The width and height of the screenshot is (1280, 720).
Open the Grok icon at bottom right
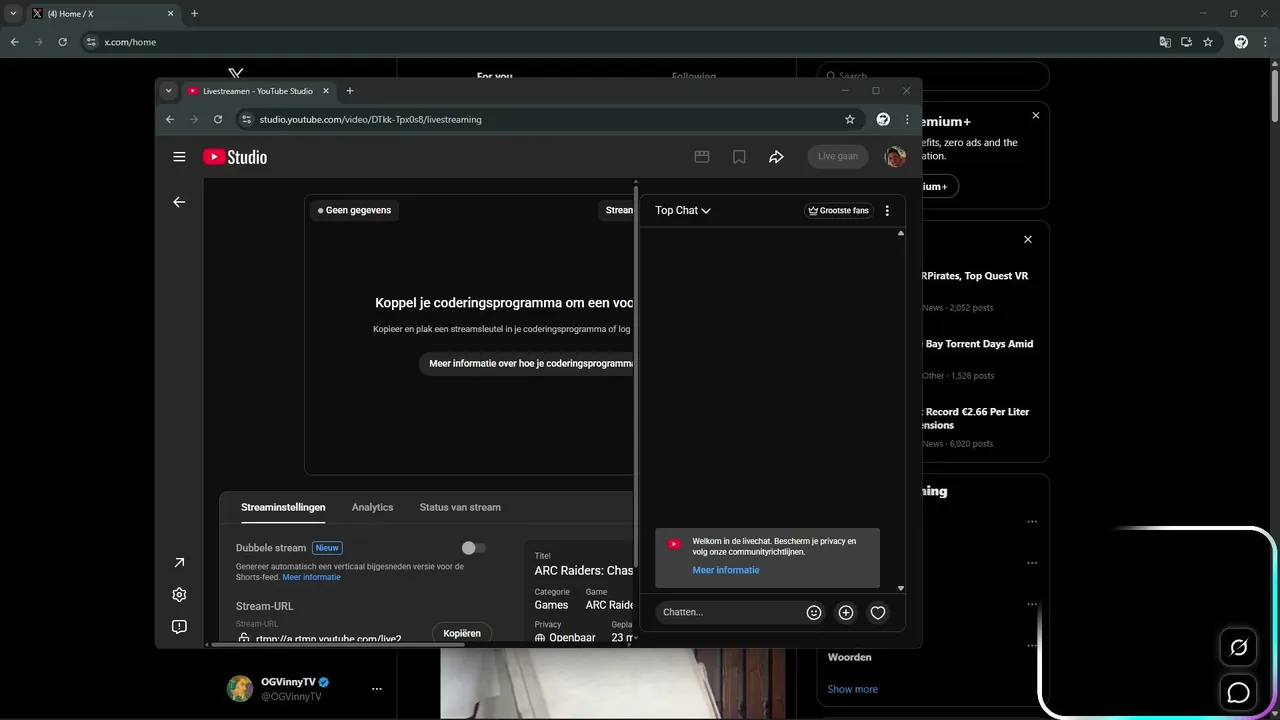coord(1238,648)
